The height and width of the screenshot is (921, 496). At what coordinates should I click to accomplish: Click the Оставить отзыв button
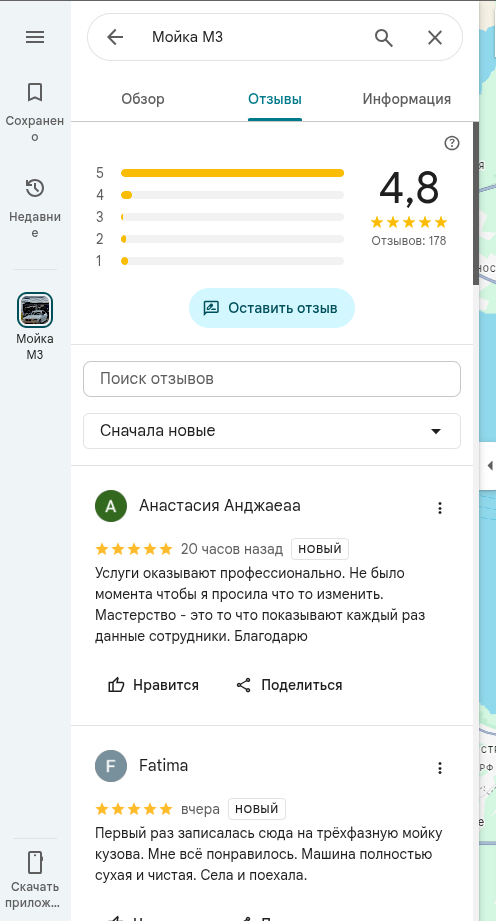[272, 308]
